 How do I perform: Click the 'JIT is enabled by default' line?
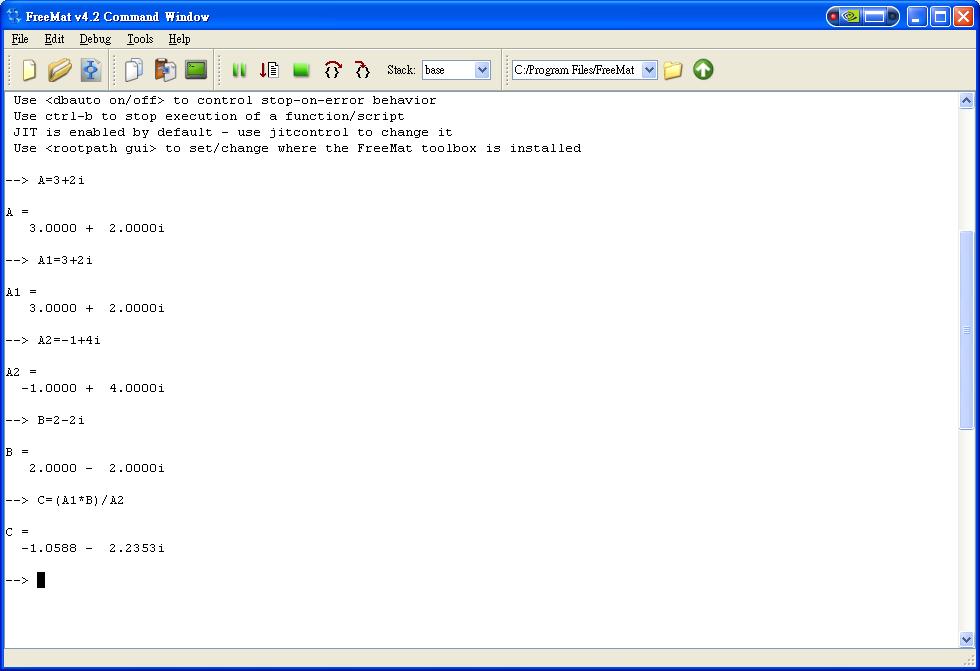232,132
